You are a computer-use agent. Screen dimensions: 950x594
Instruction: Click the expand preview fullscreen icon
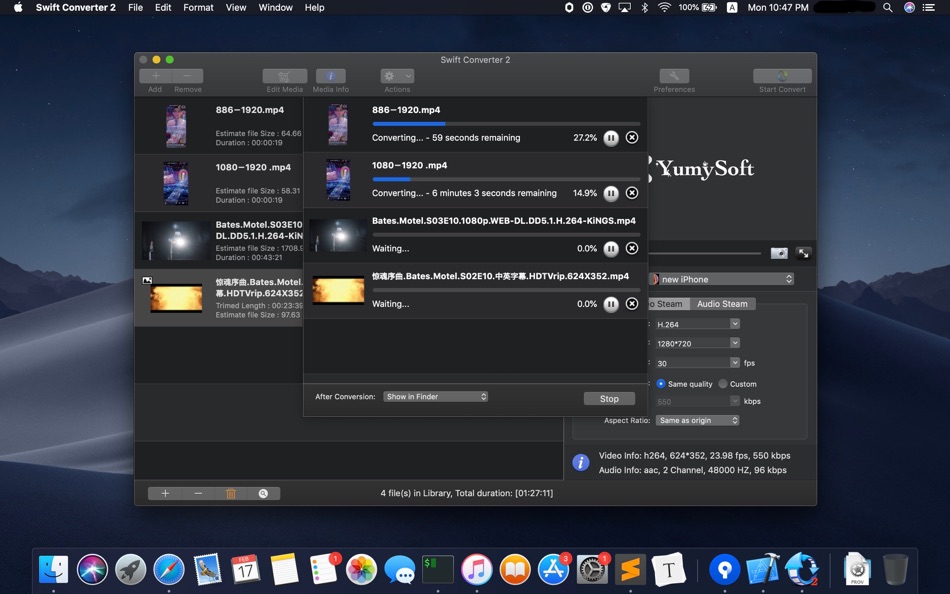click(x=804, y=253)
